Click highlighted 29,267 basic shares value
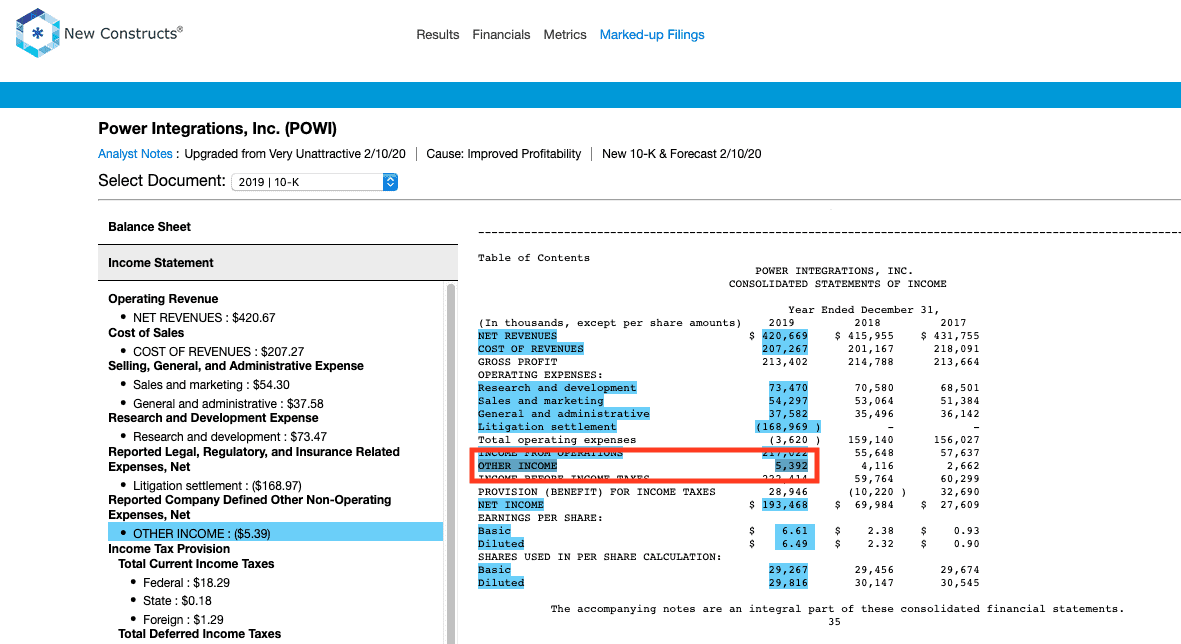Image resolution: width=1181 pixels, height=644 pixels. pyautogui.click(x=788, y=570)
